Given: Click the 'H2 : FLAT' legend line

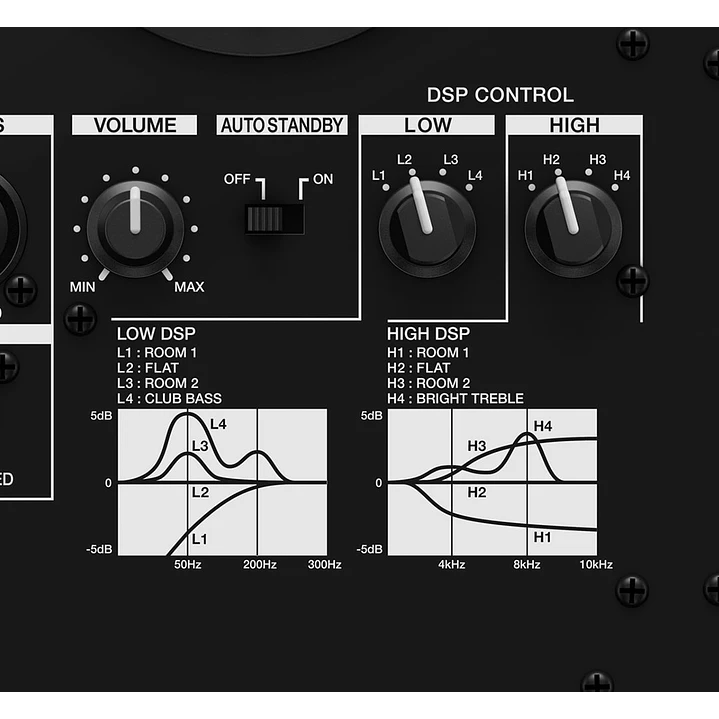Looking at the screenshot, I should pos(419,368).
